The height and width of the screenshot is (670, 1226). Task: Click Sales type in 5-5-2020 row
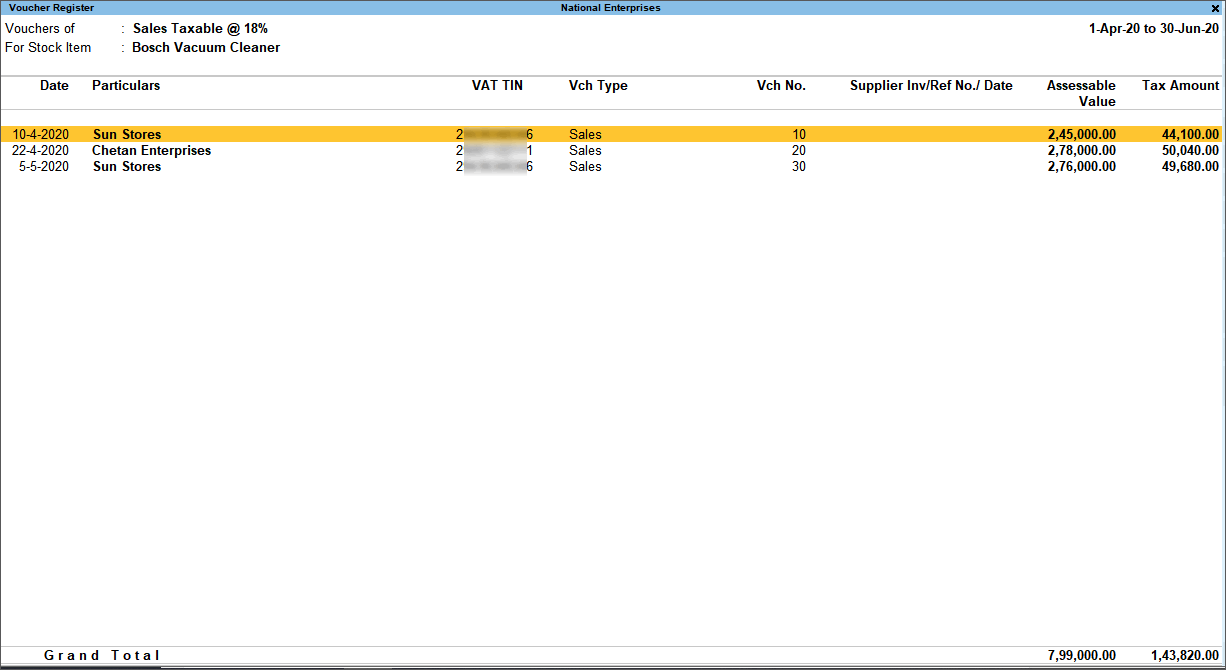[585, 167]
